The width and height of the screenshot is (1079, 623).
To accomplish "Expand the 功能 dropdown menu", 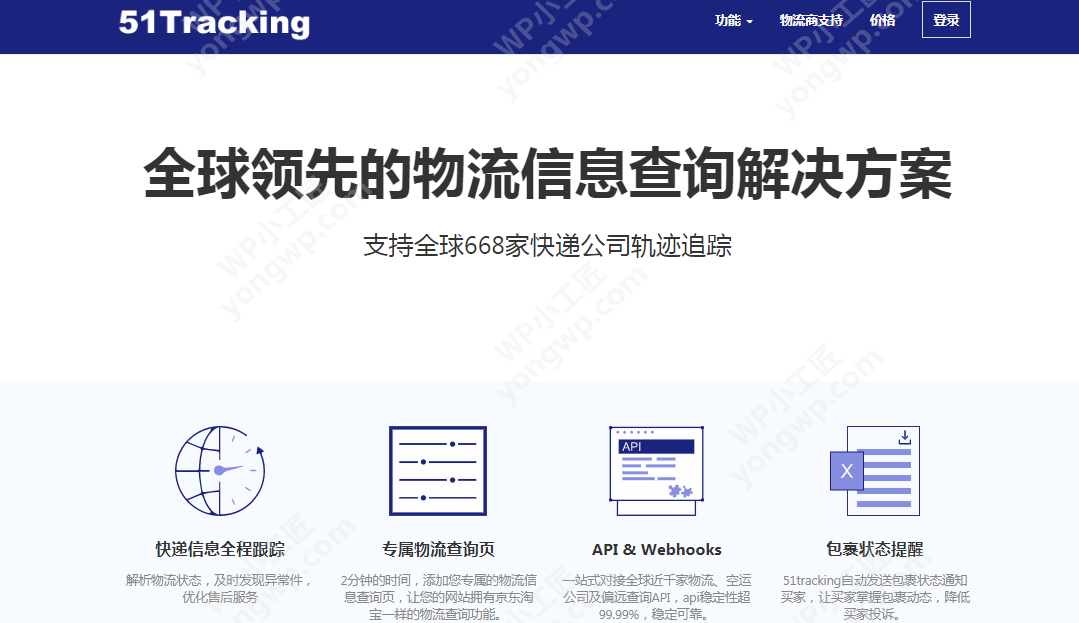I will (x=733, y=20).
